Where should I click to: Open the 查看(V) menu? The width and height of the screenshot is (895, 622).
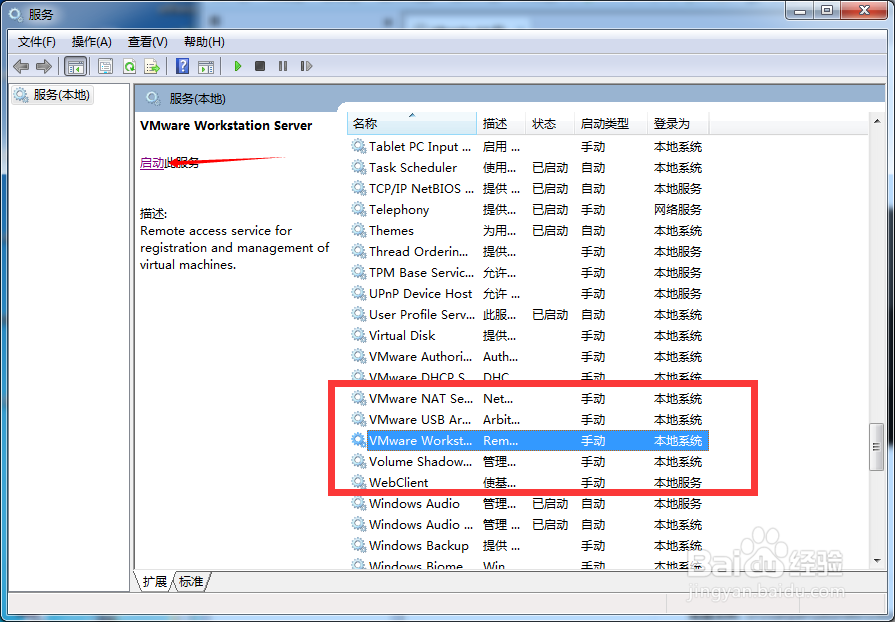147,42
